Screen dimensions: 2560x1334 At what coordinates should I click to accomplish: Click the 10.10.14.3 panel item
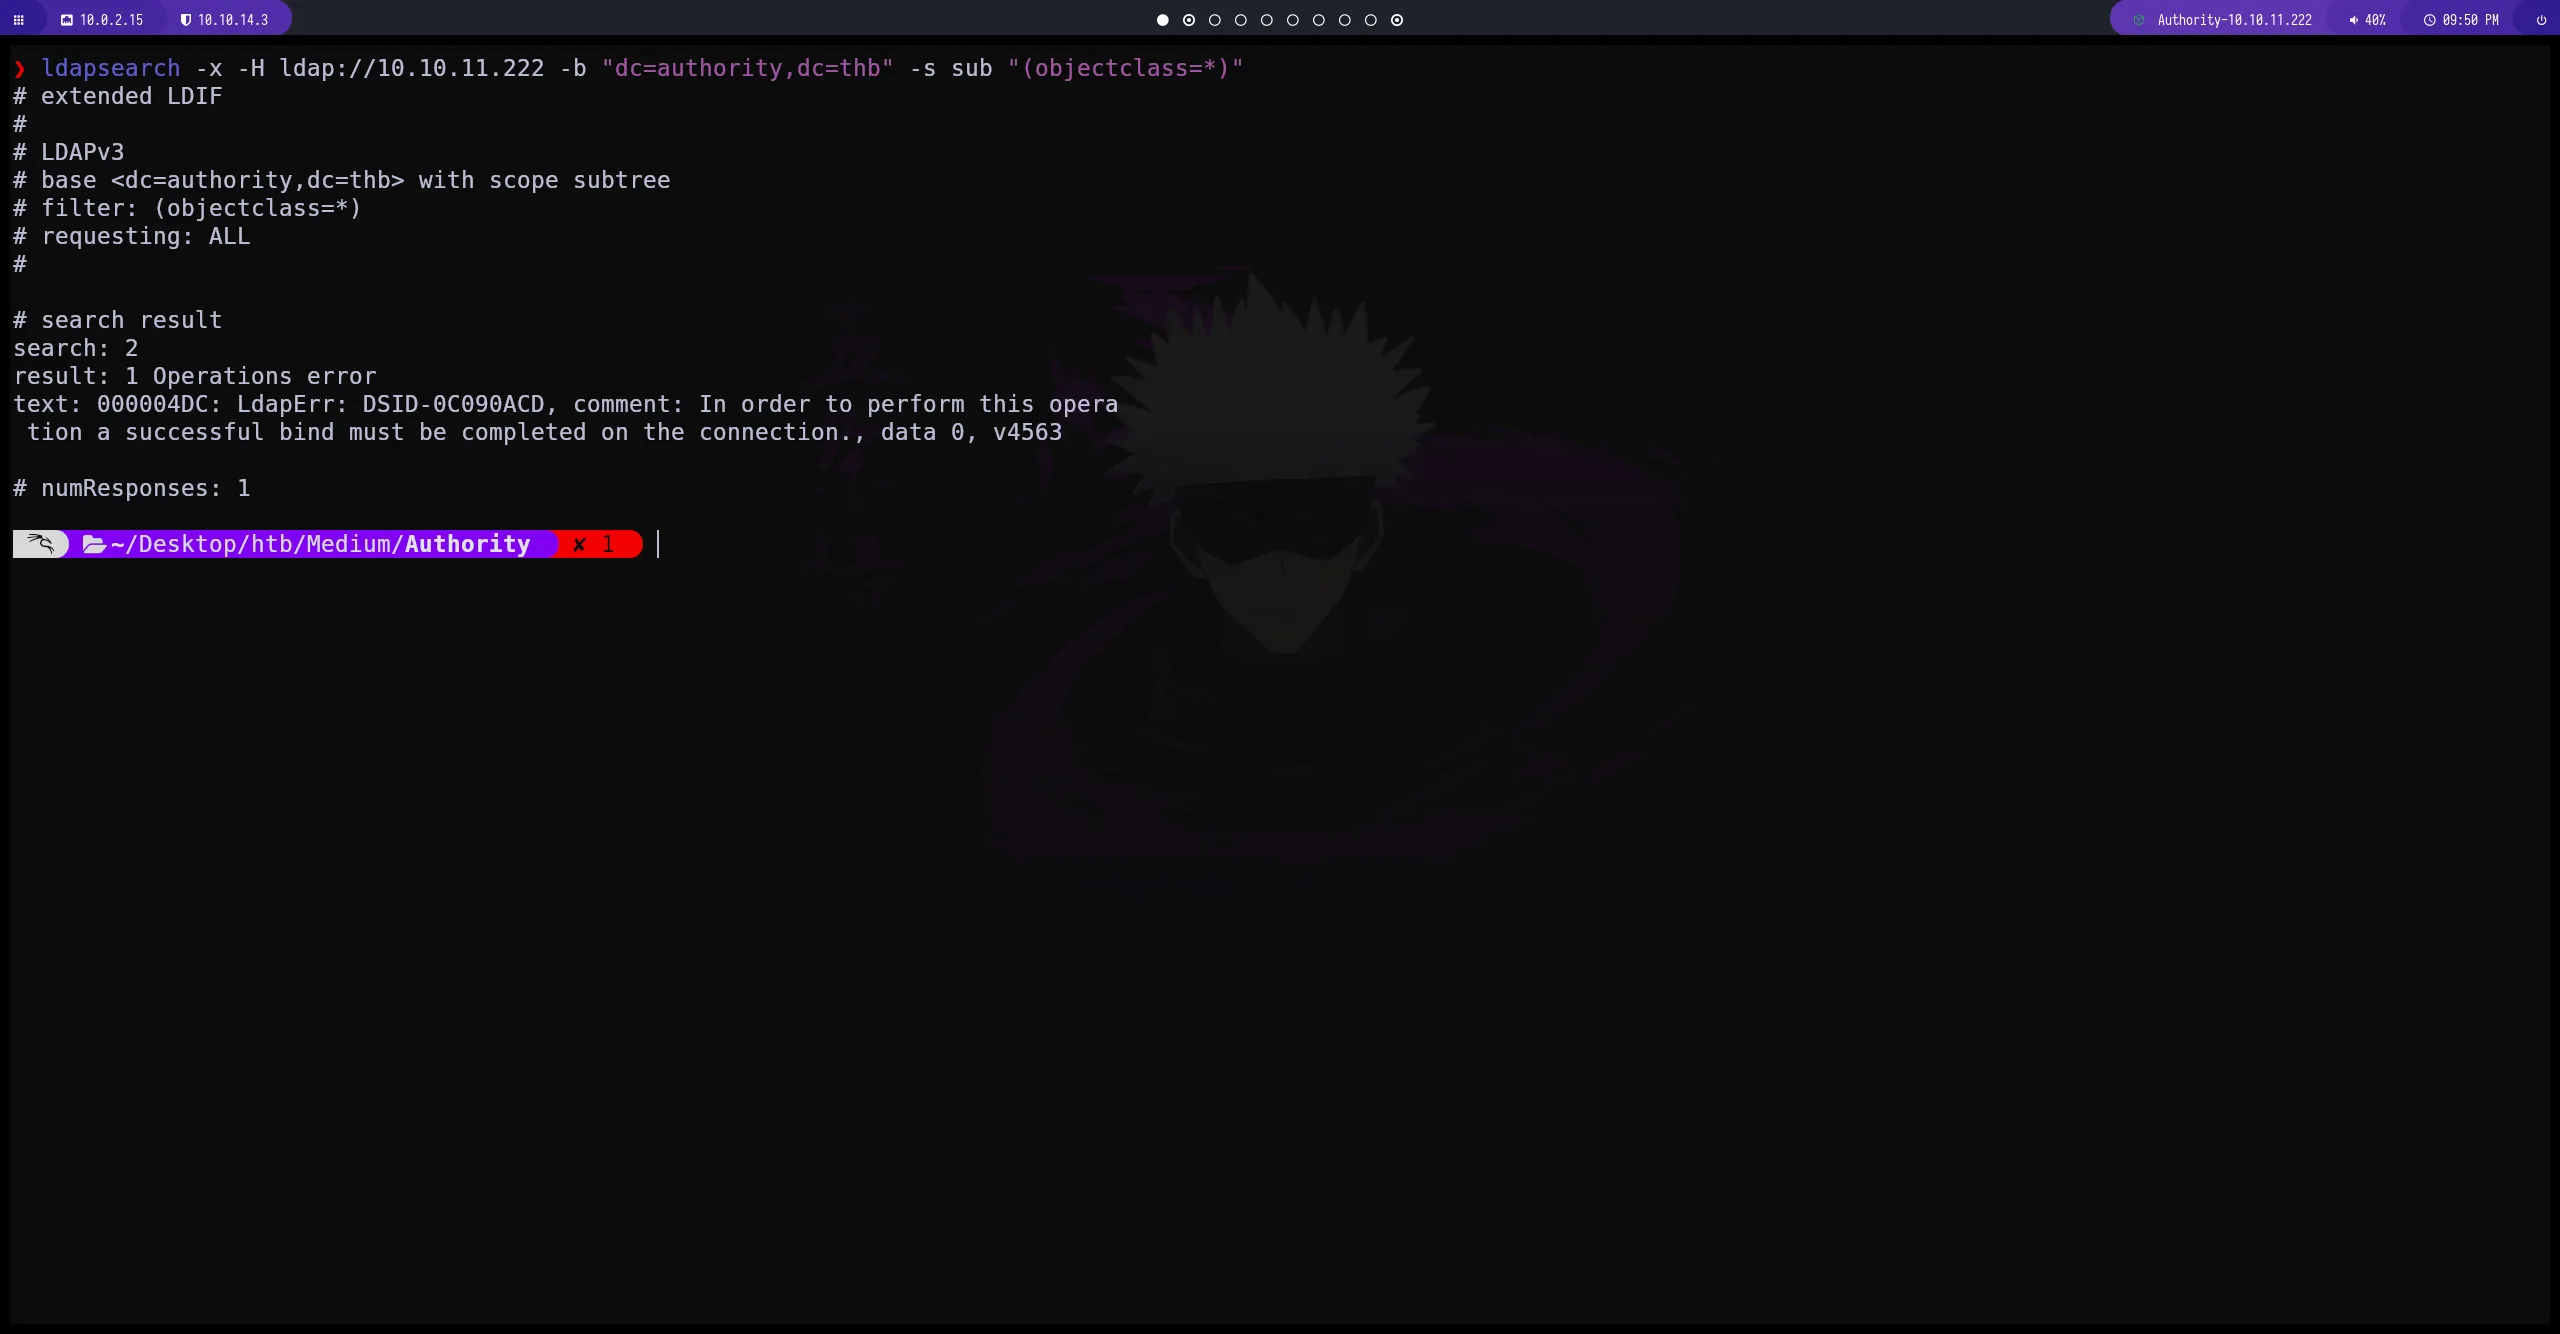point(226,19)
